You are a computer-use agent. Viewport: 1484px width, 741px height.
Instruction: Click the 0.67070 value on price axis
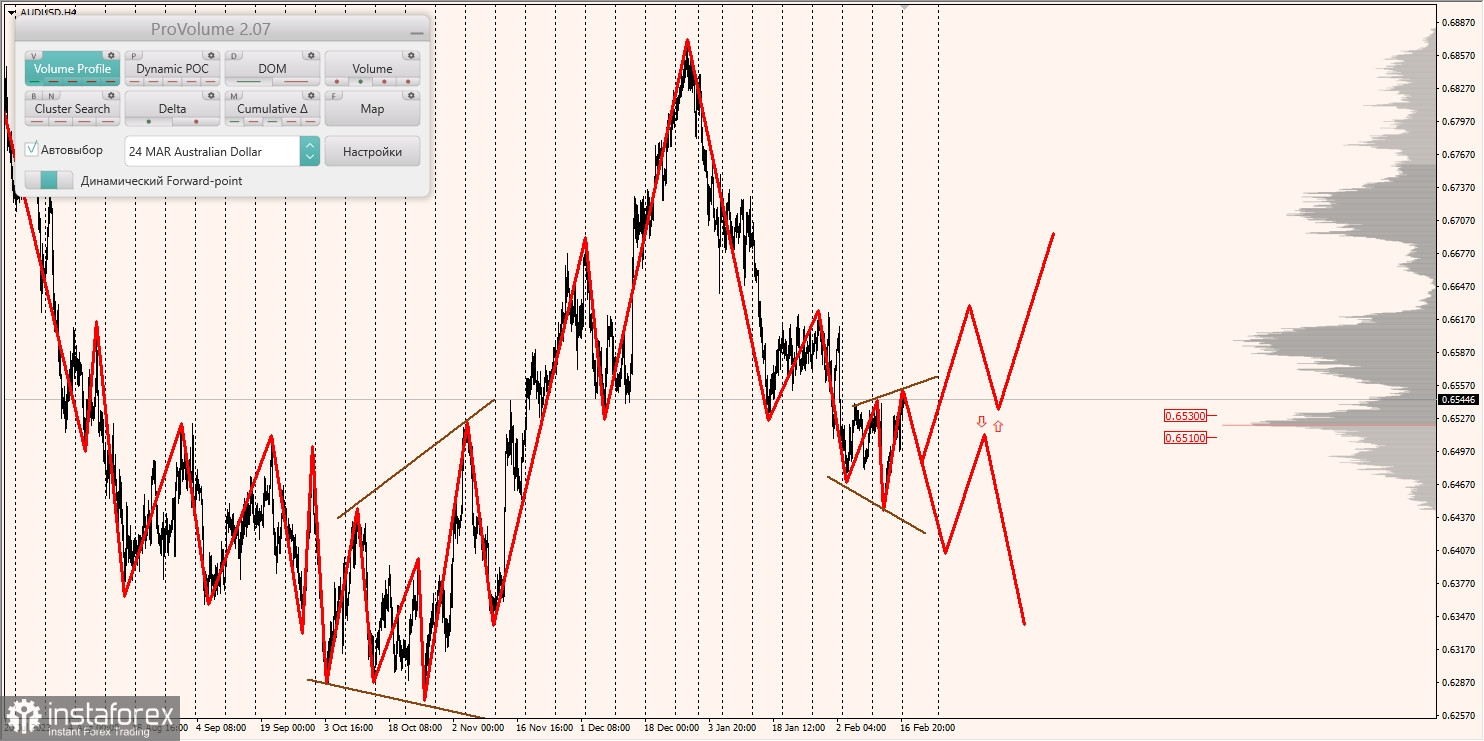[x=1459, y=220]
